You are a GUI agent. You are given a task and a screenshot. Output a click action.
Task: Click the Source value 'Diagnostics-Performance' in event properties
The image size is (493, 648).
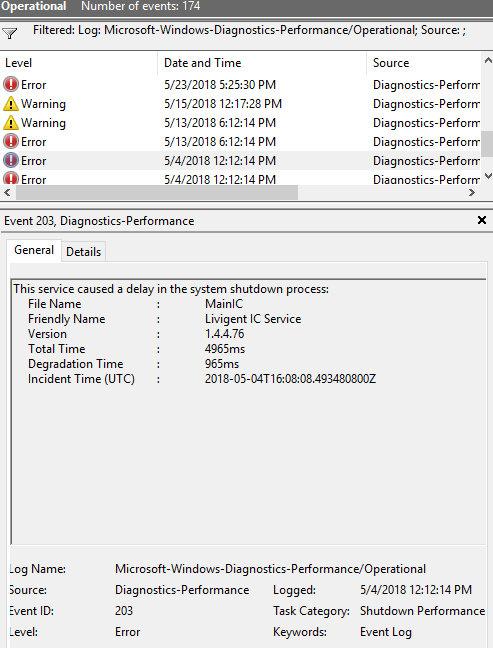point(182,590)
